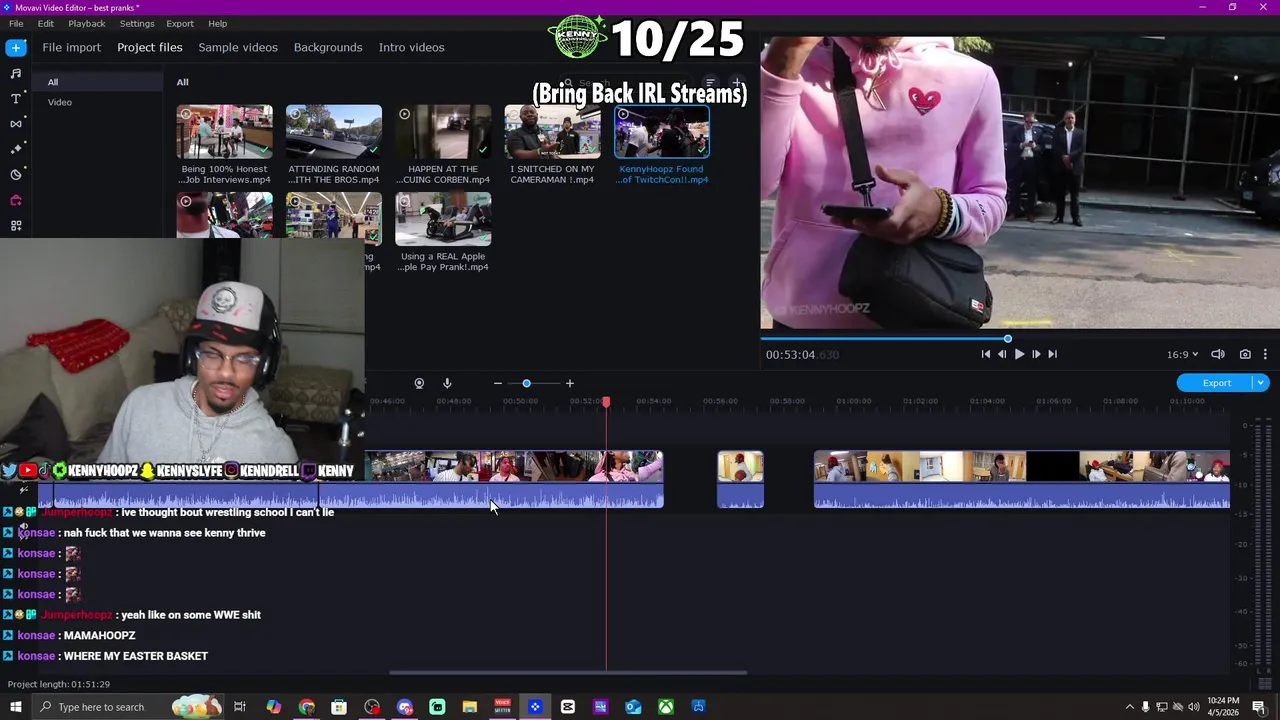The width and height of the screenshot is (1280, 720).
Task: Open the Xbox app from the taskbar
Action: (x=665, y=707)
